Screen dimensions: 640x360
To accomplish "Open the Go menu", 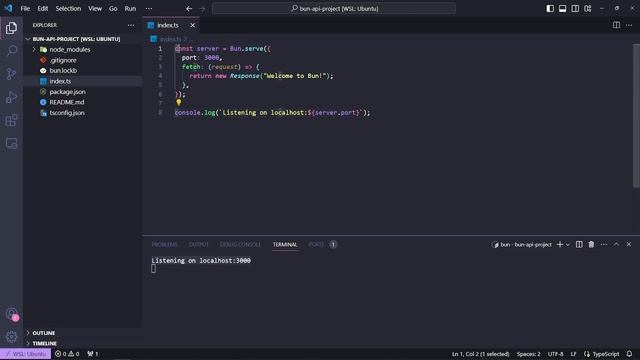I will click(113, 8).
